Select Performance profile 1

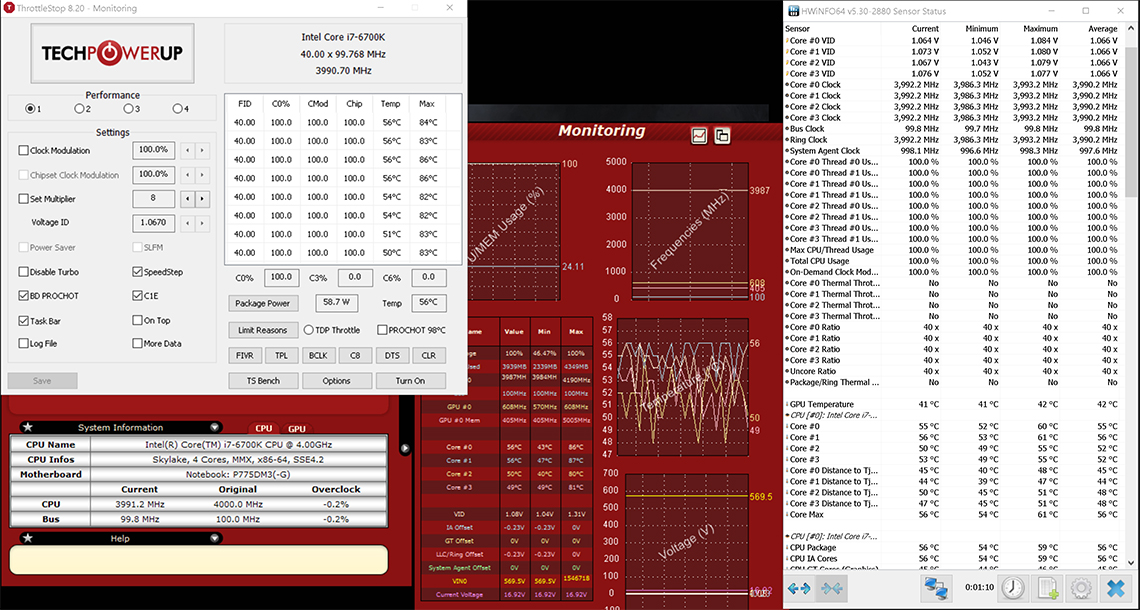coord(30,109)
